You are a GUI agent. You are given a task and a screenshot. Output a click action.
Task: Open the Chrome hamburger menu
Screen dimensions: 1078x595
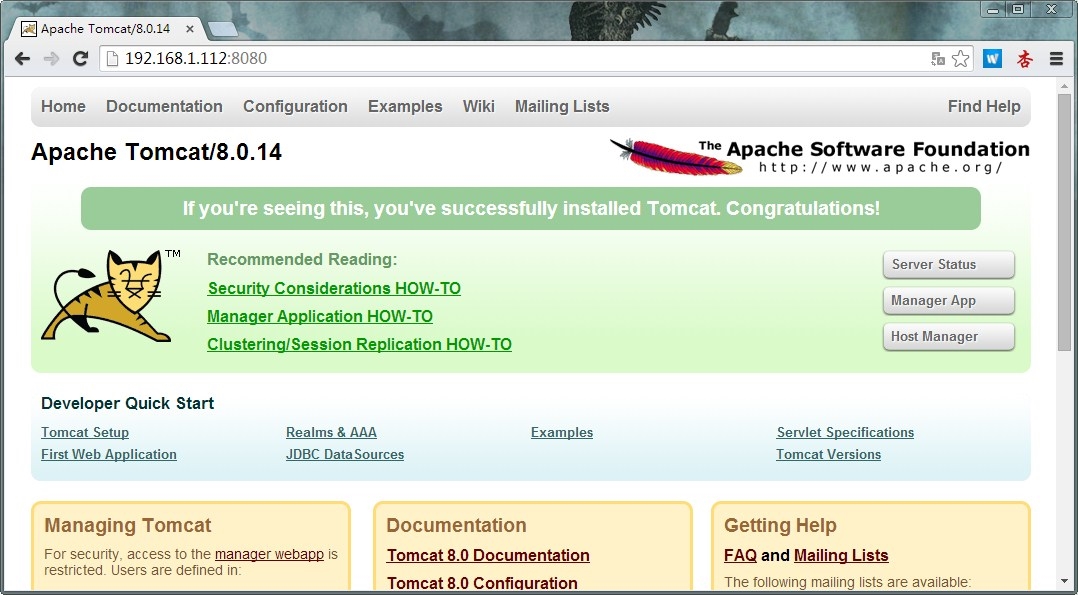(1057, 59)
